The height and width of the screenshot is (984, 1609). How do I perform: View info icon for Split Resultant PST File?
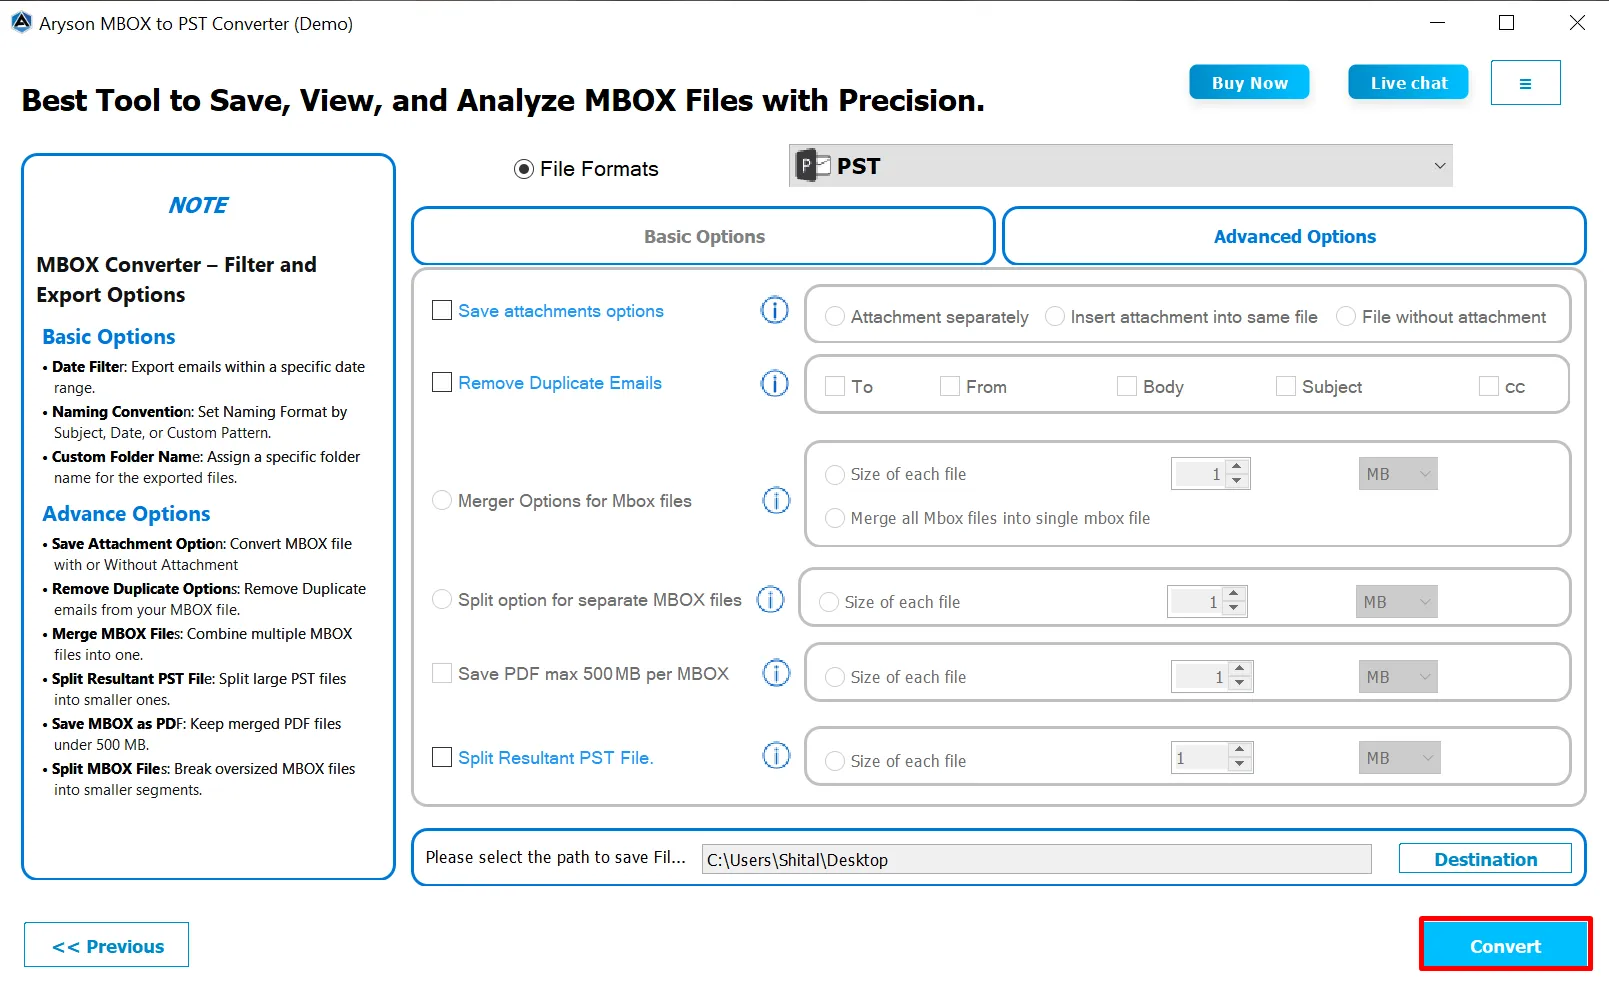point(776,756)
